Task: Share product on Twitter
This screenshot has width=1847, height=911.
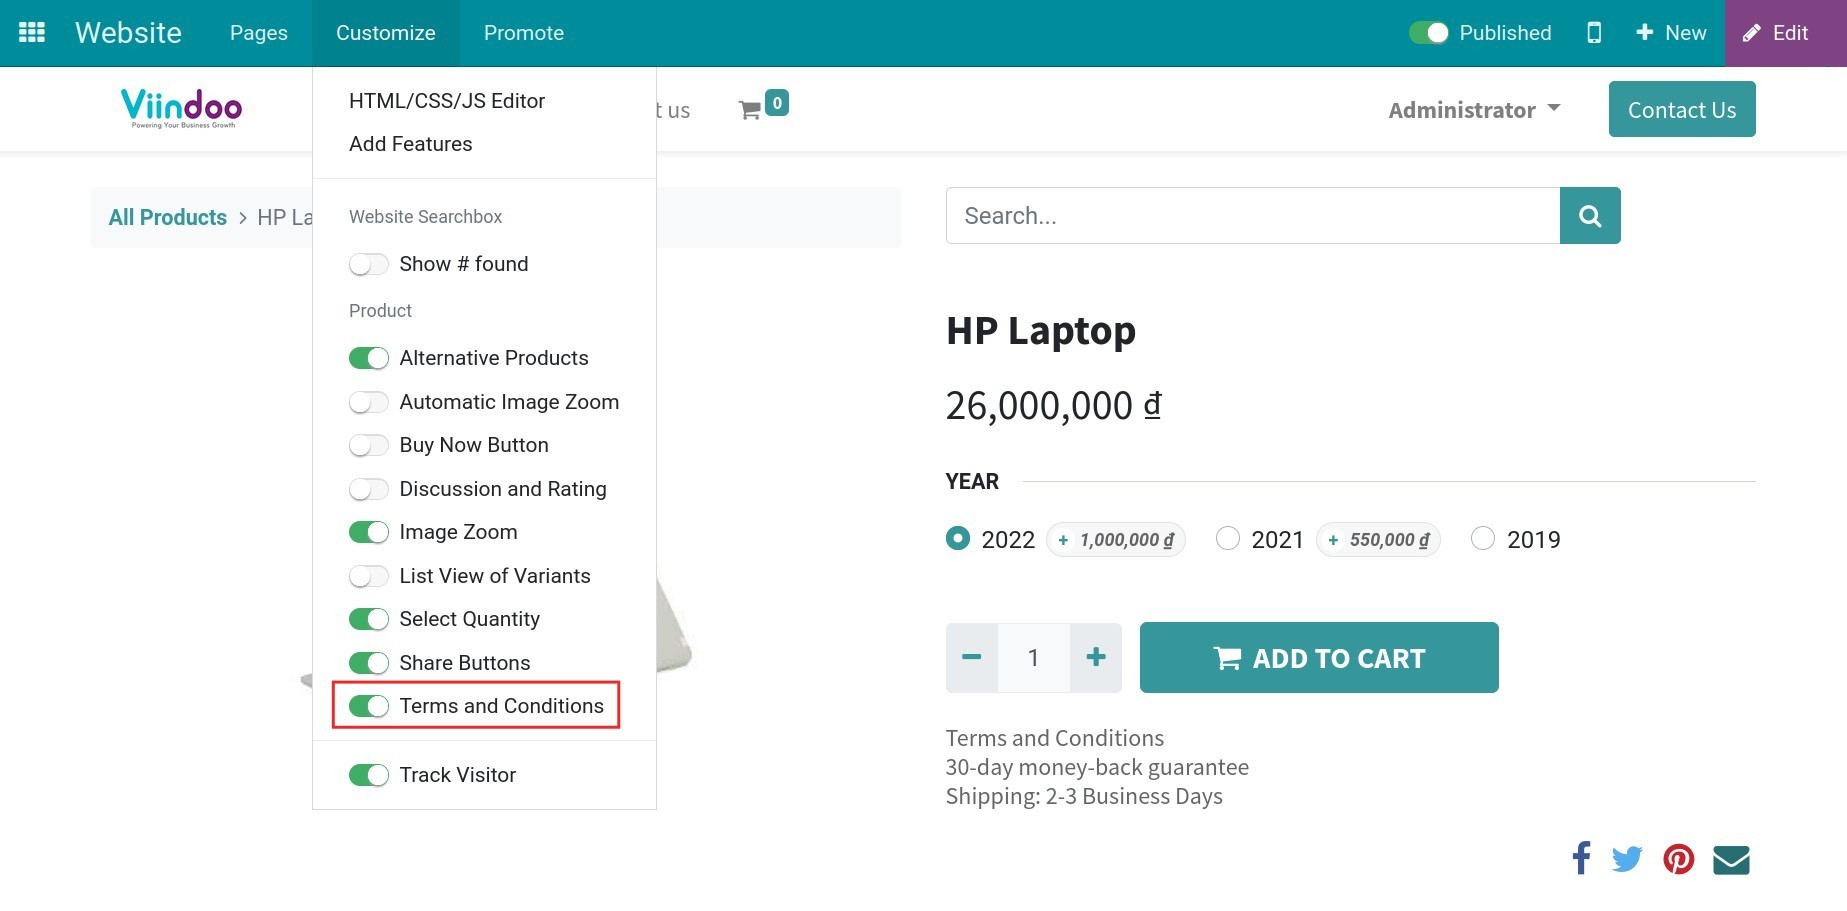Action: [x=1627, y=859]
